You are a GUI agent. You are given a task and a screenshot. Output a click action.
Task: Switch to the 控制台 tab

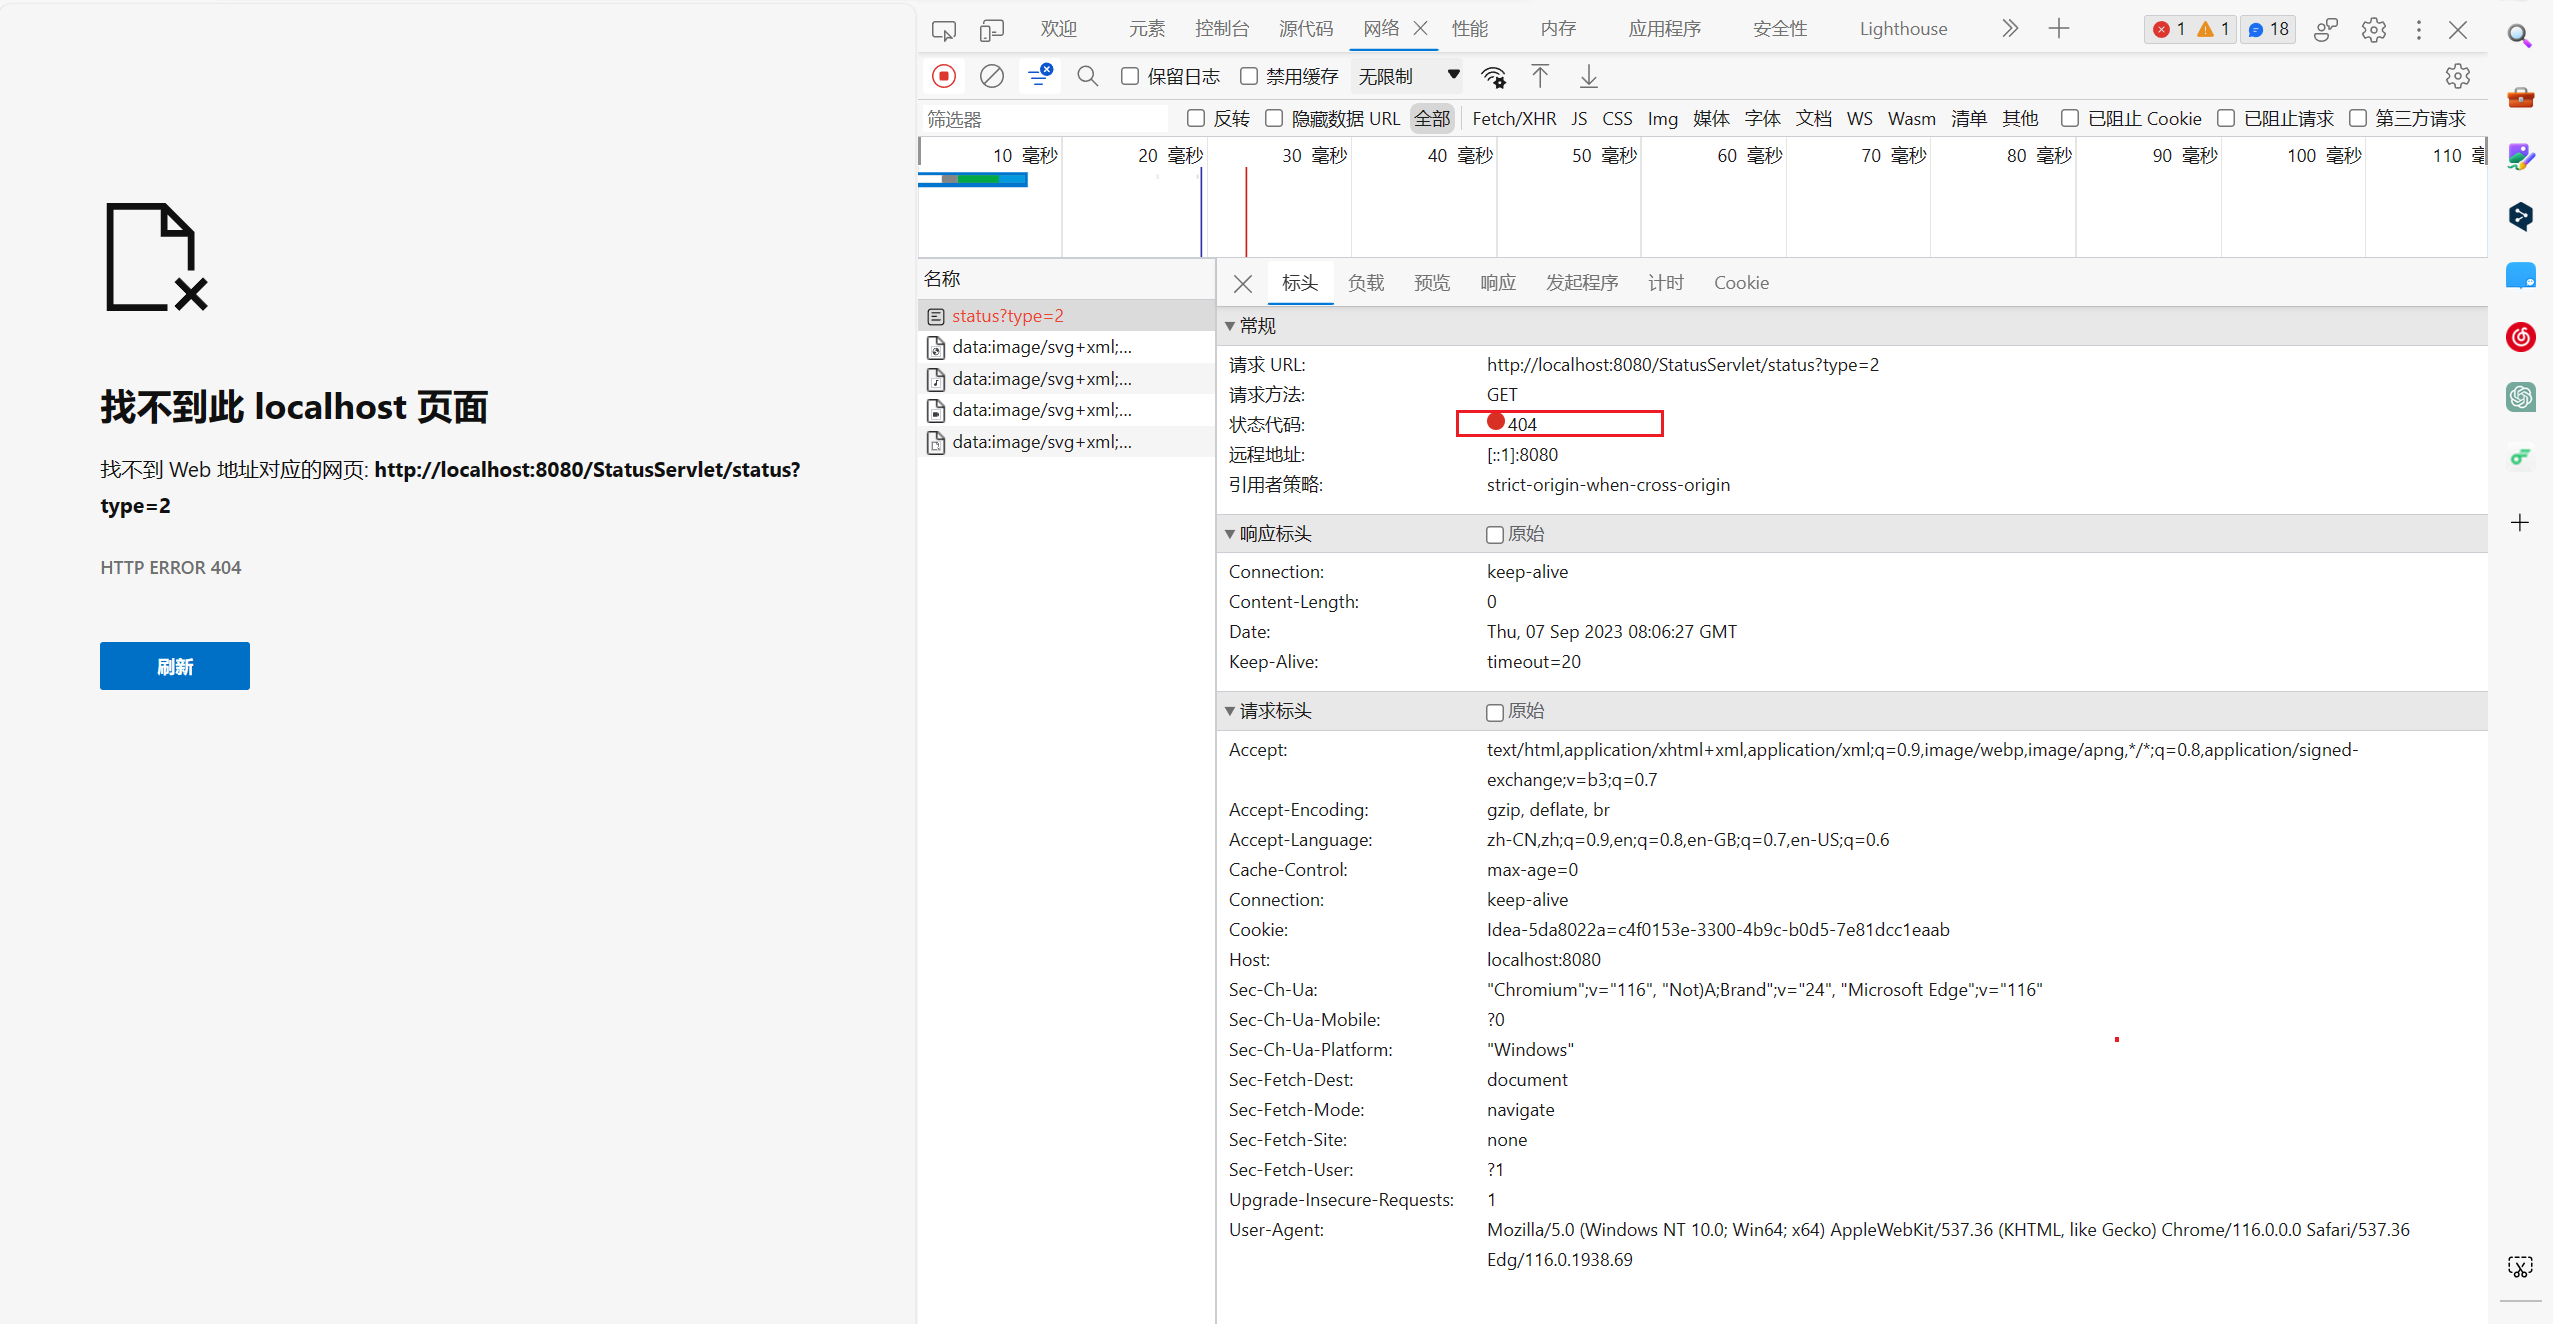(1221, 29)
